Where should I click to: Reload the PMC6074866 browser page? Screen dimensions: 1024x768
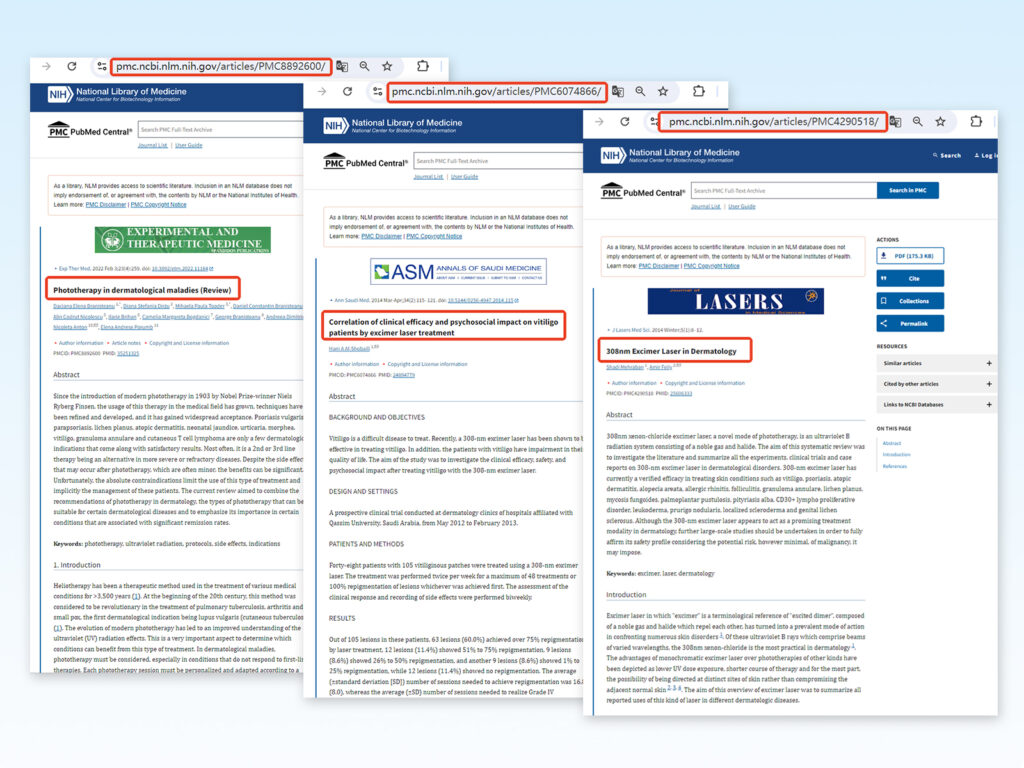point(348,91)
